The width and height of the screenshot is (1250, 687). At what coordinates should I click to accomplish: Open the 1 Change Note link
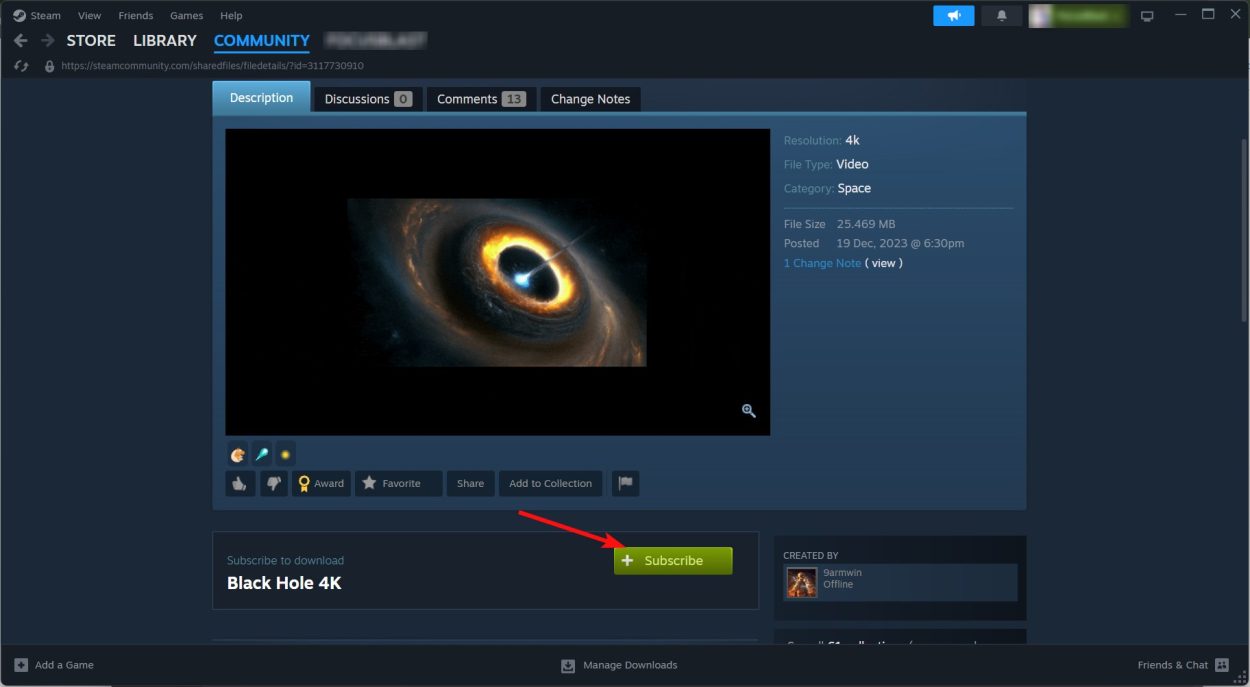click(x=822, y=263)
